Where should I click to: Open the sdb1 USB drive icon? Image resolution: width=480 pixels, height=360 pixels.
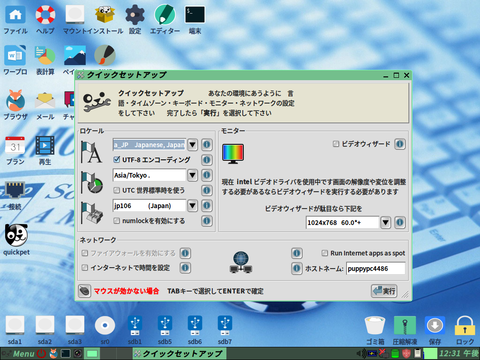[x=135, y=330]
